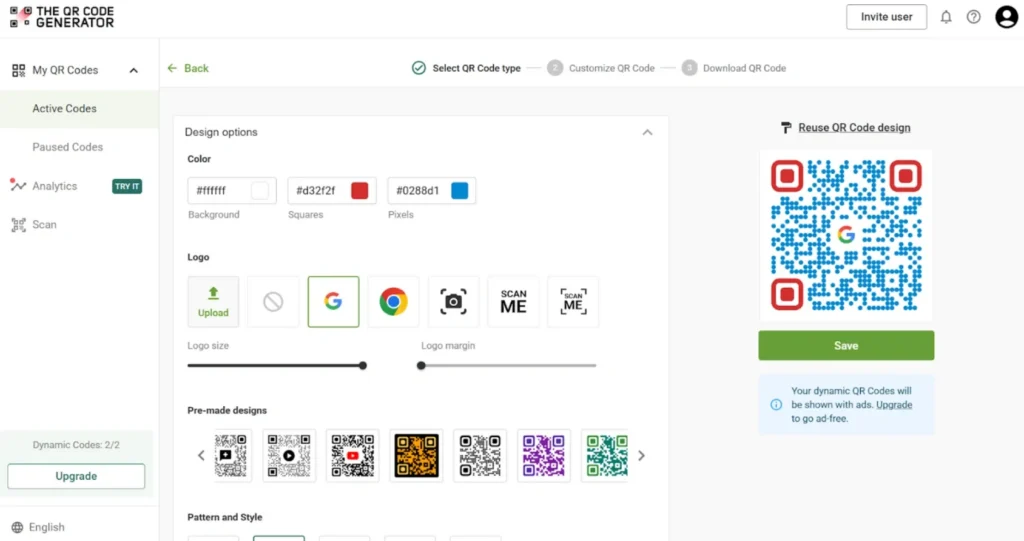Click the Analytics chart icon

pos(18,186)
